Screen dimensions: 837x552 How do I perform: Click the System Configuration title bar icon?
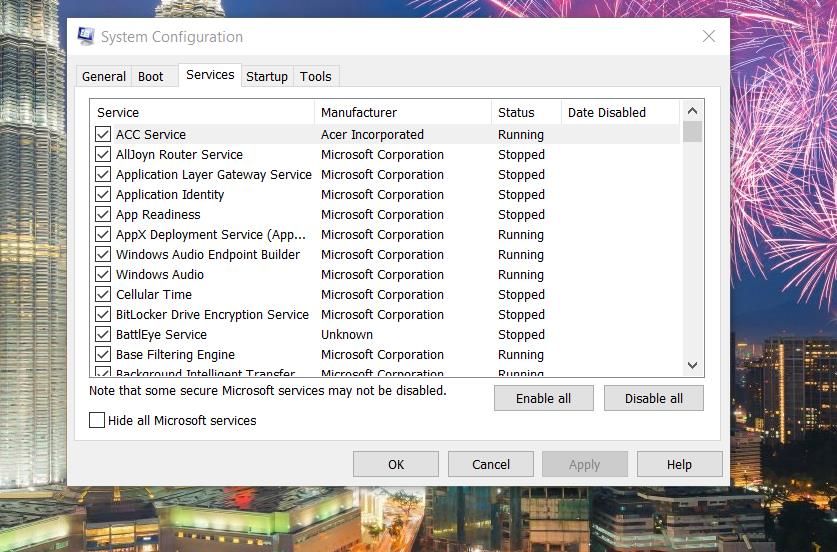point(86,37)
